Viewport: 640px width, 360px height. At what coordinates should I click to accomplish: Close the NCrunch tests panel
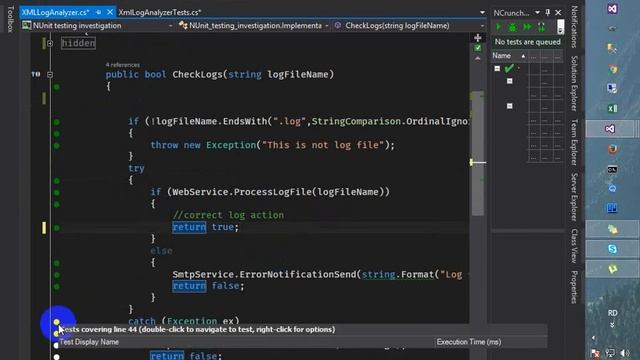pyautogui.click(x=558, y=13)
